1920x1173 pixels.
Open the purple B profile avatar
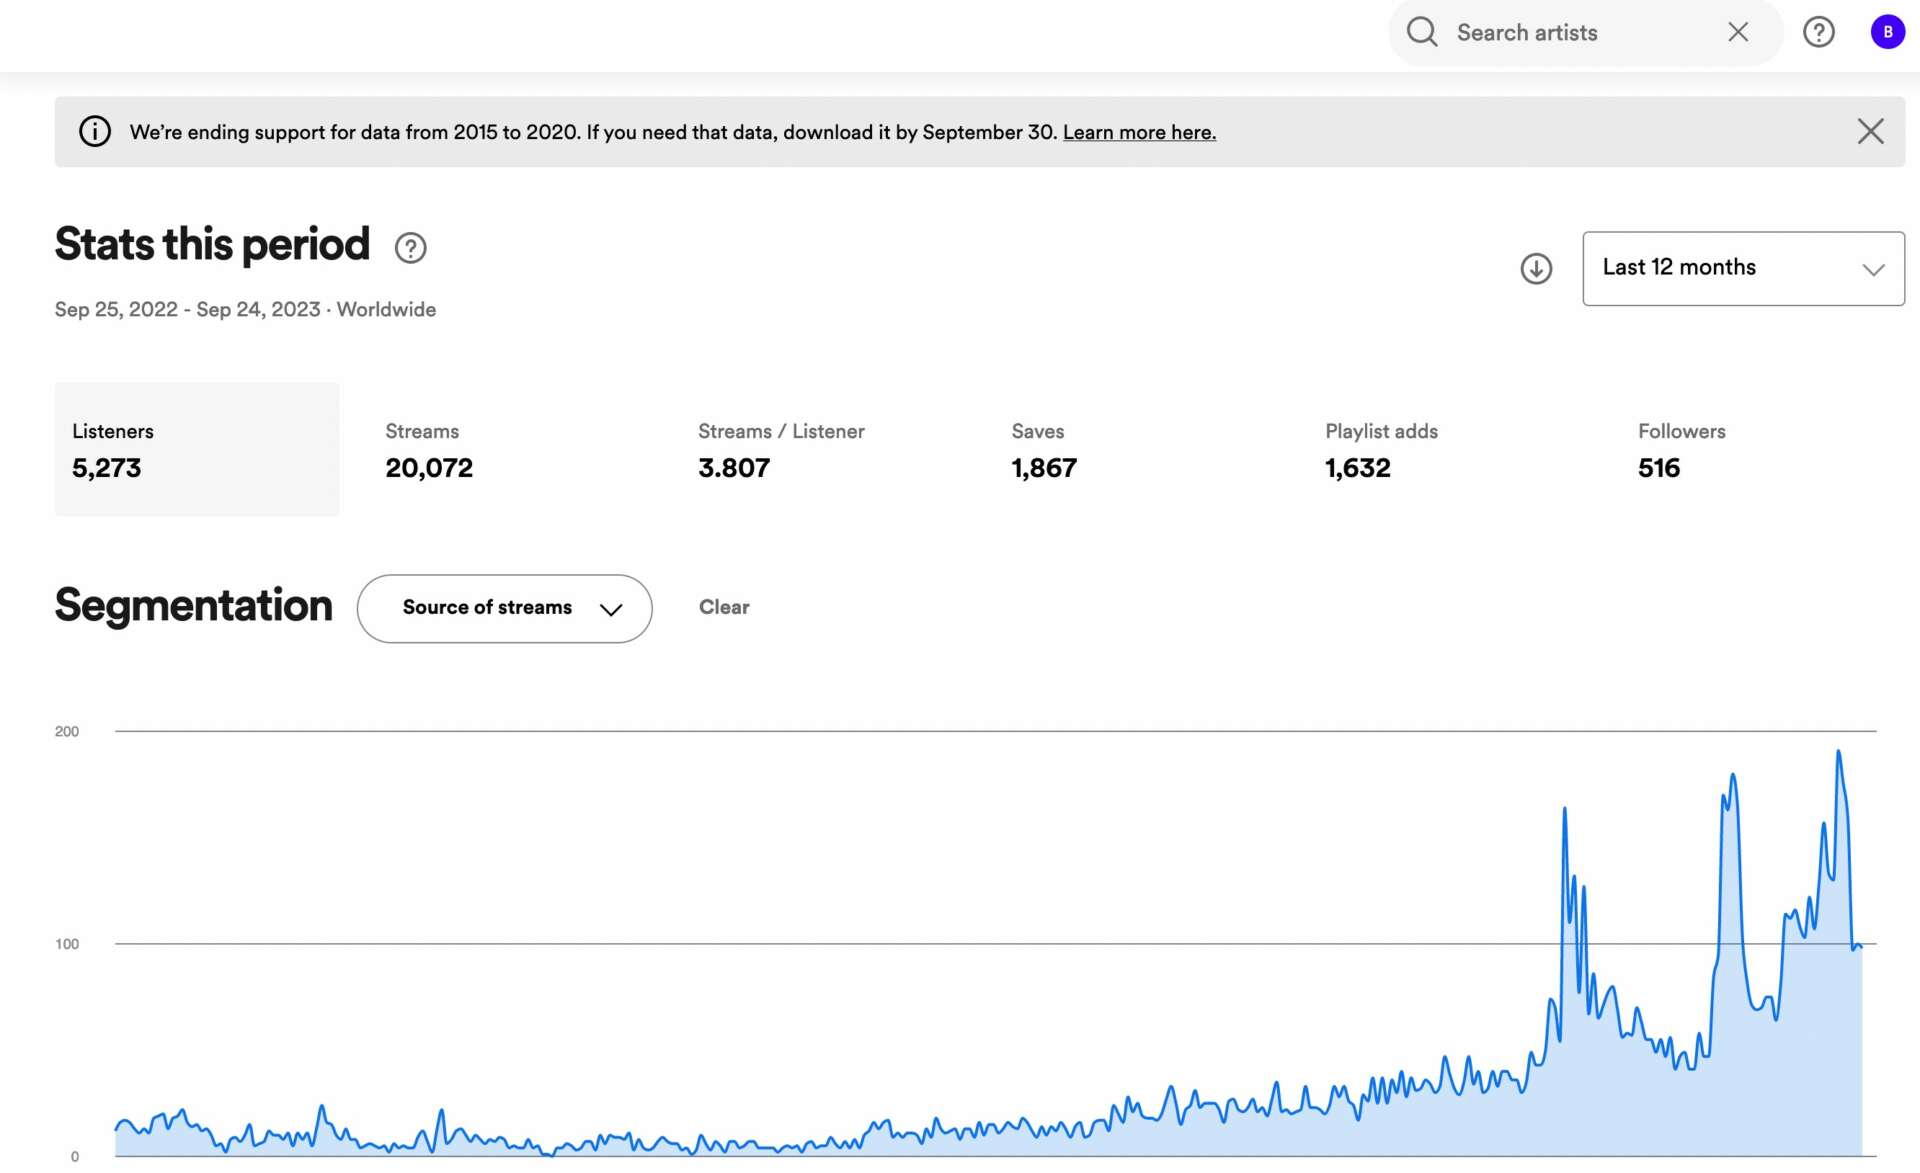[1887, 32]
